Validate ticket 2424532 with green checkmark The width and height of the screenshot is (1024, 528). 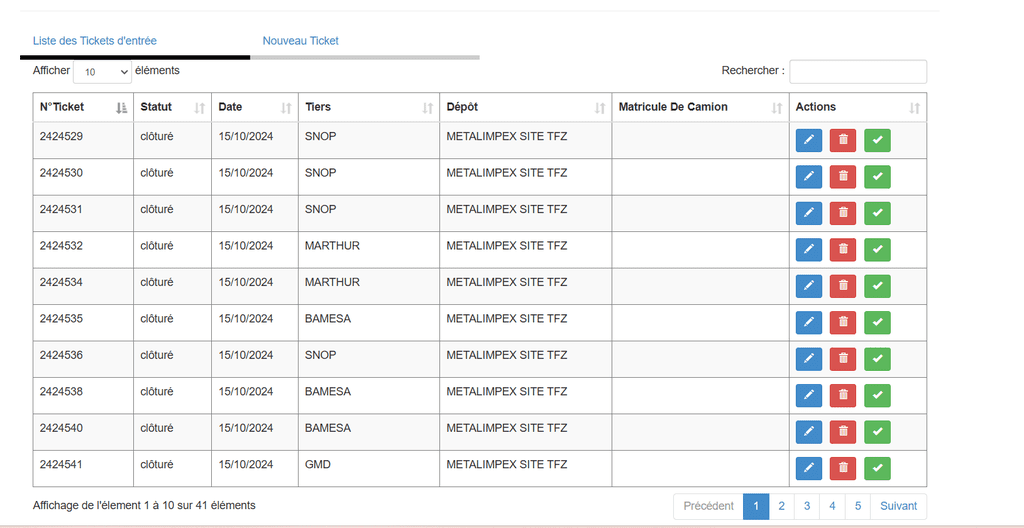[x=878, y=250]
